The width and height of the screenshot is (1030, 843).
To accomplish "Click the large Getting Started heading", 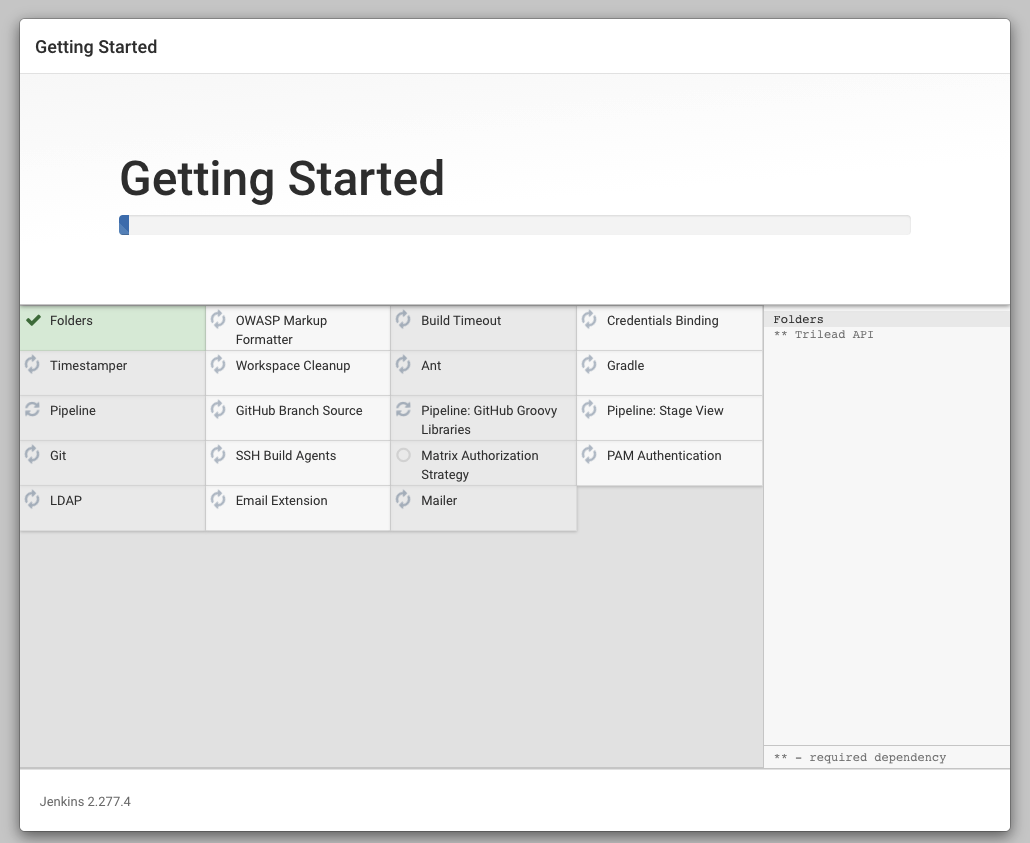I will [282, 179].
